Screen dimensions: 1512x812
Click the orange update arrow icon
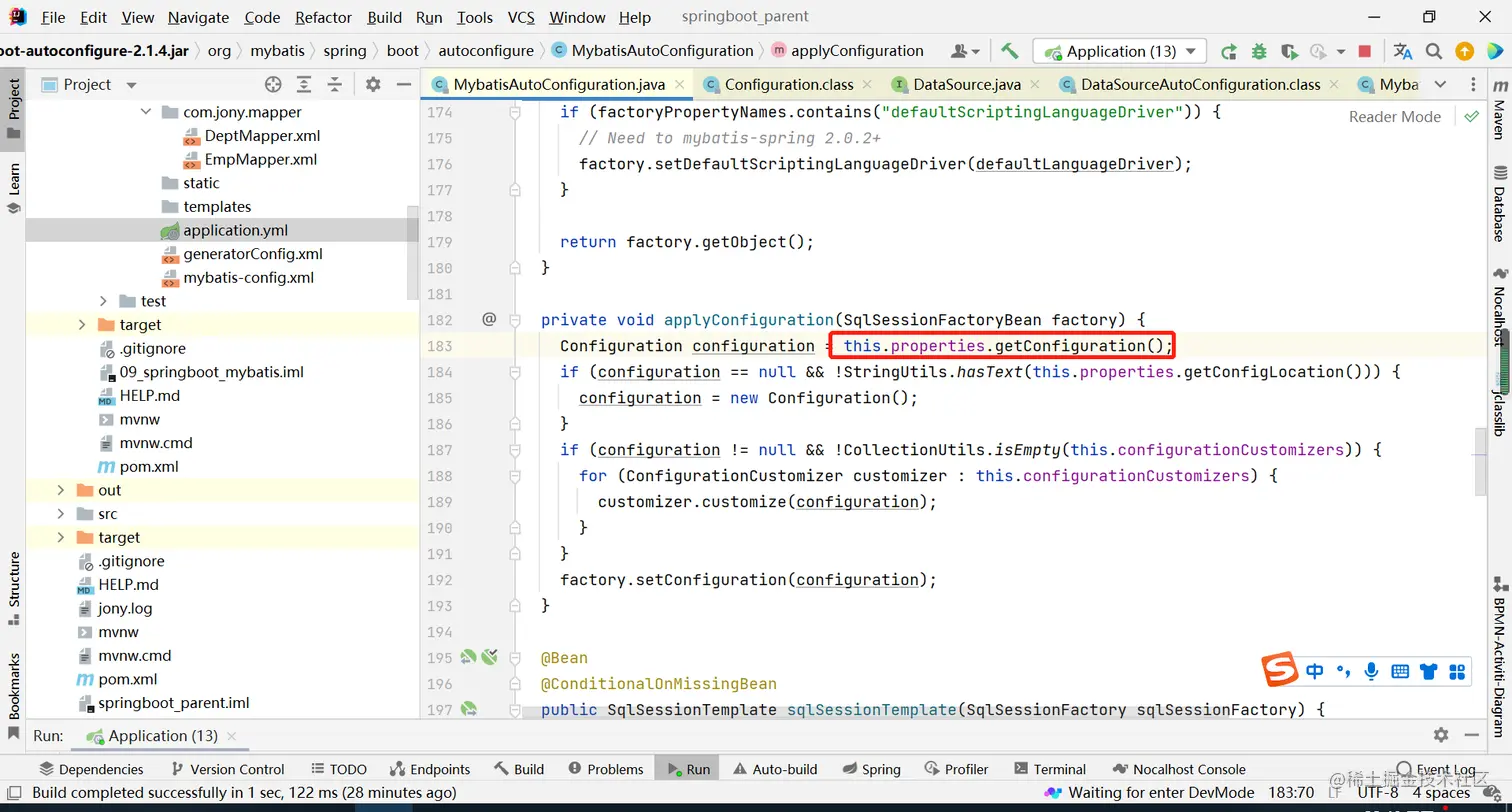[1464, 51]
